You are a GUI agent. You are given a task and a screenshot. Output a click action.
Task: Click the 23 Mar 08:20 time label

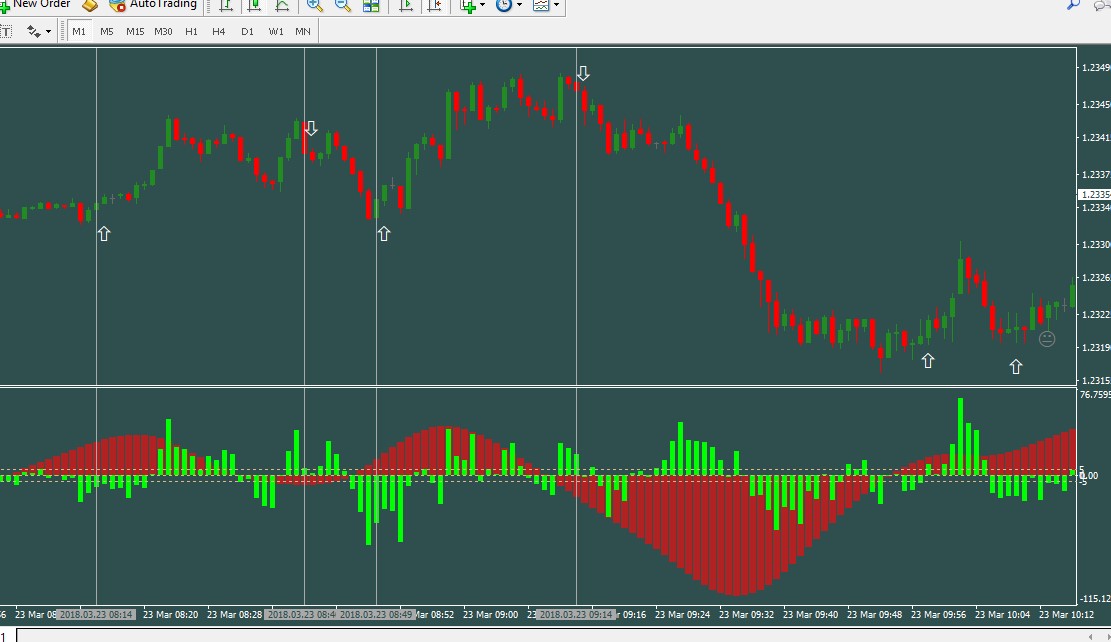(171, 614)
